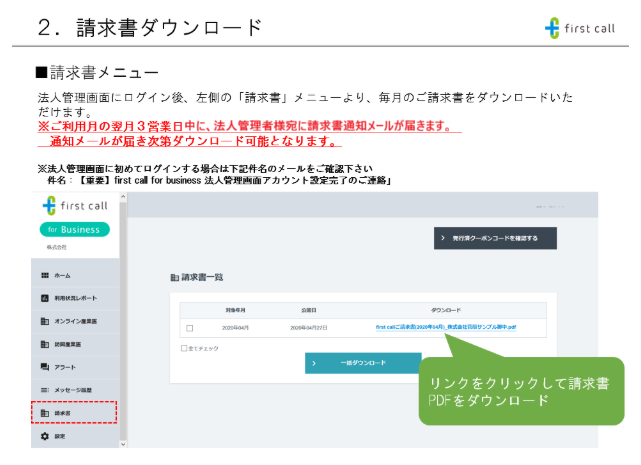Click the 一括ダウンロード button

[363, 363]
